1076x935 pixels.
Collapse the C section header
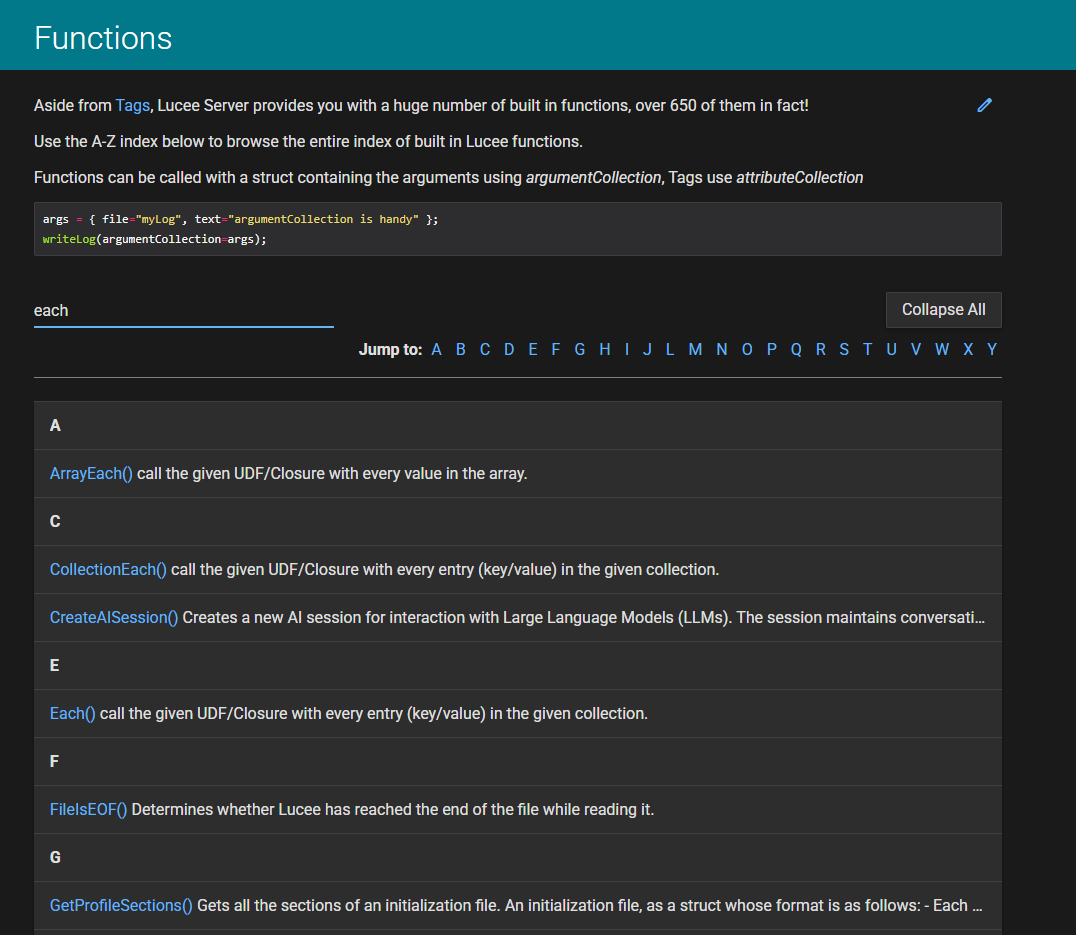pyautogui.click(x=517, y=522)
